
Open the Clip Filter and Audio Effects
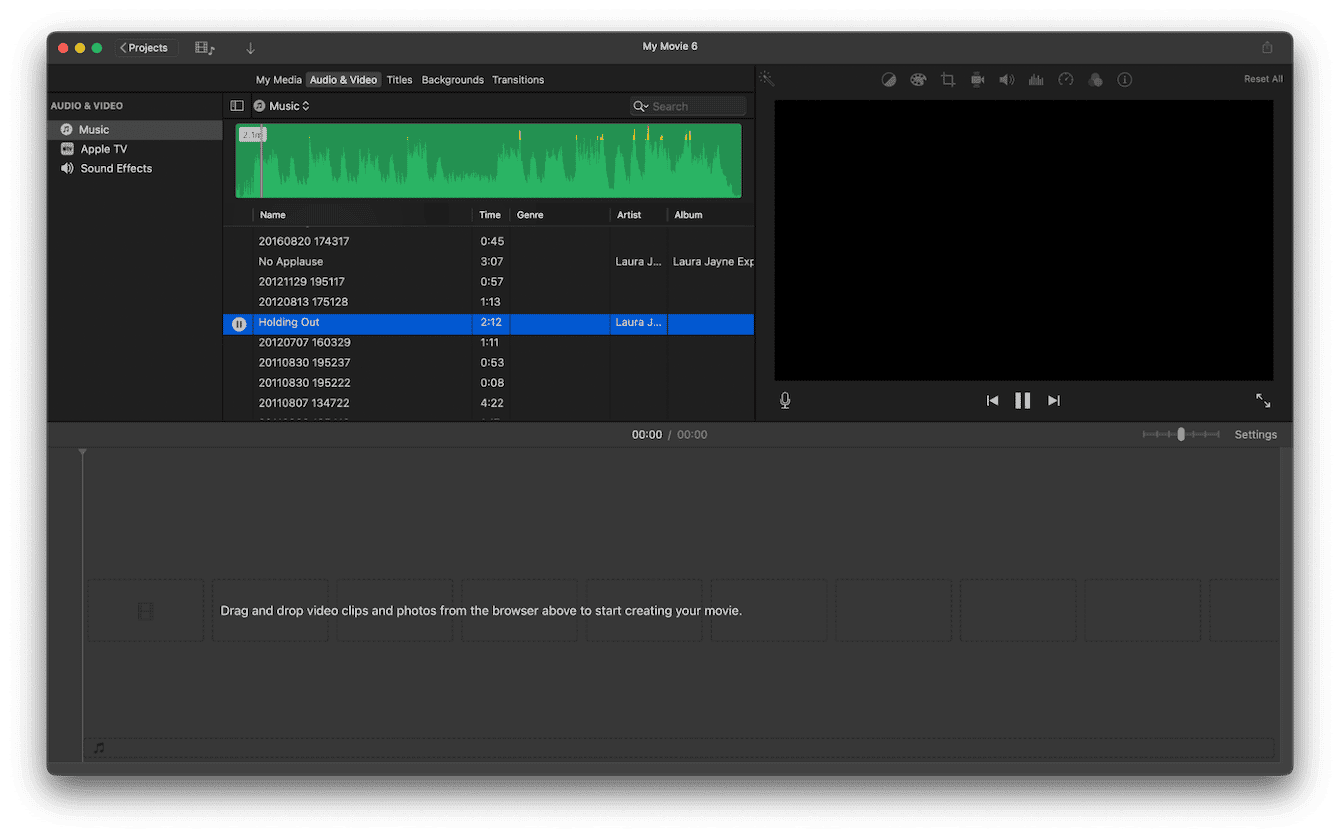(1095, 79)
